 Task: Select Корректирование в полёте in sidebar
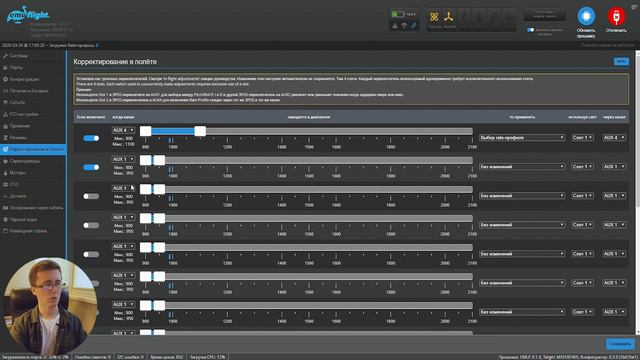[x=33, y=149]
